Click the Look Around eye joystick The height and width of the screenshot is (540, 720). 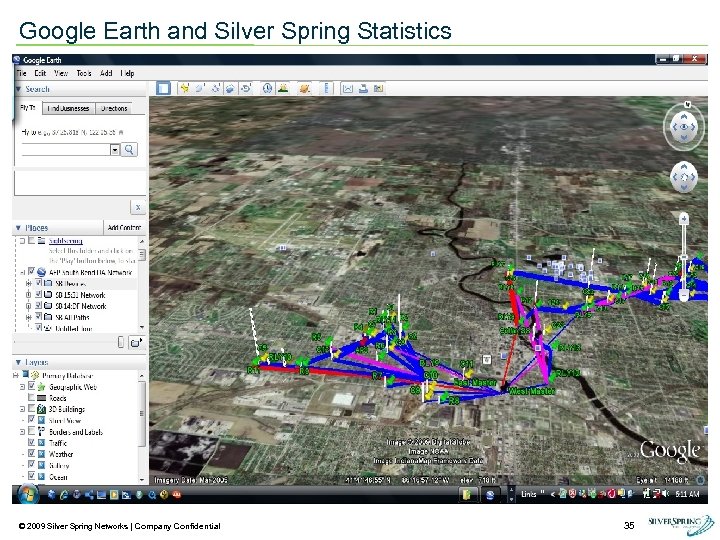coord(684,127)
